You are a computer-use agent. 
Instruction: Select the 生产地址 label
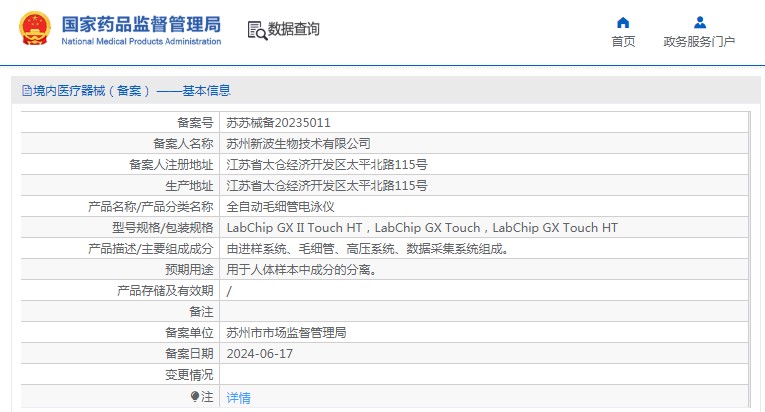coord(189,185)
